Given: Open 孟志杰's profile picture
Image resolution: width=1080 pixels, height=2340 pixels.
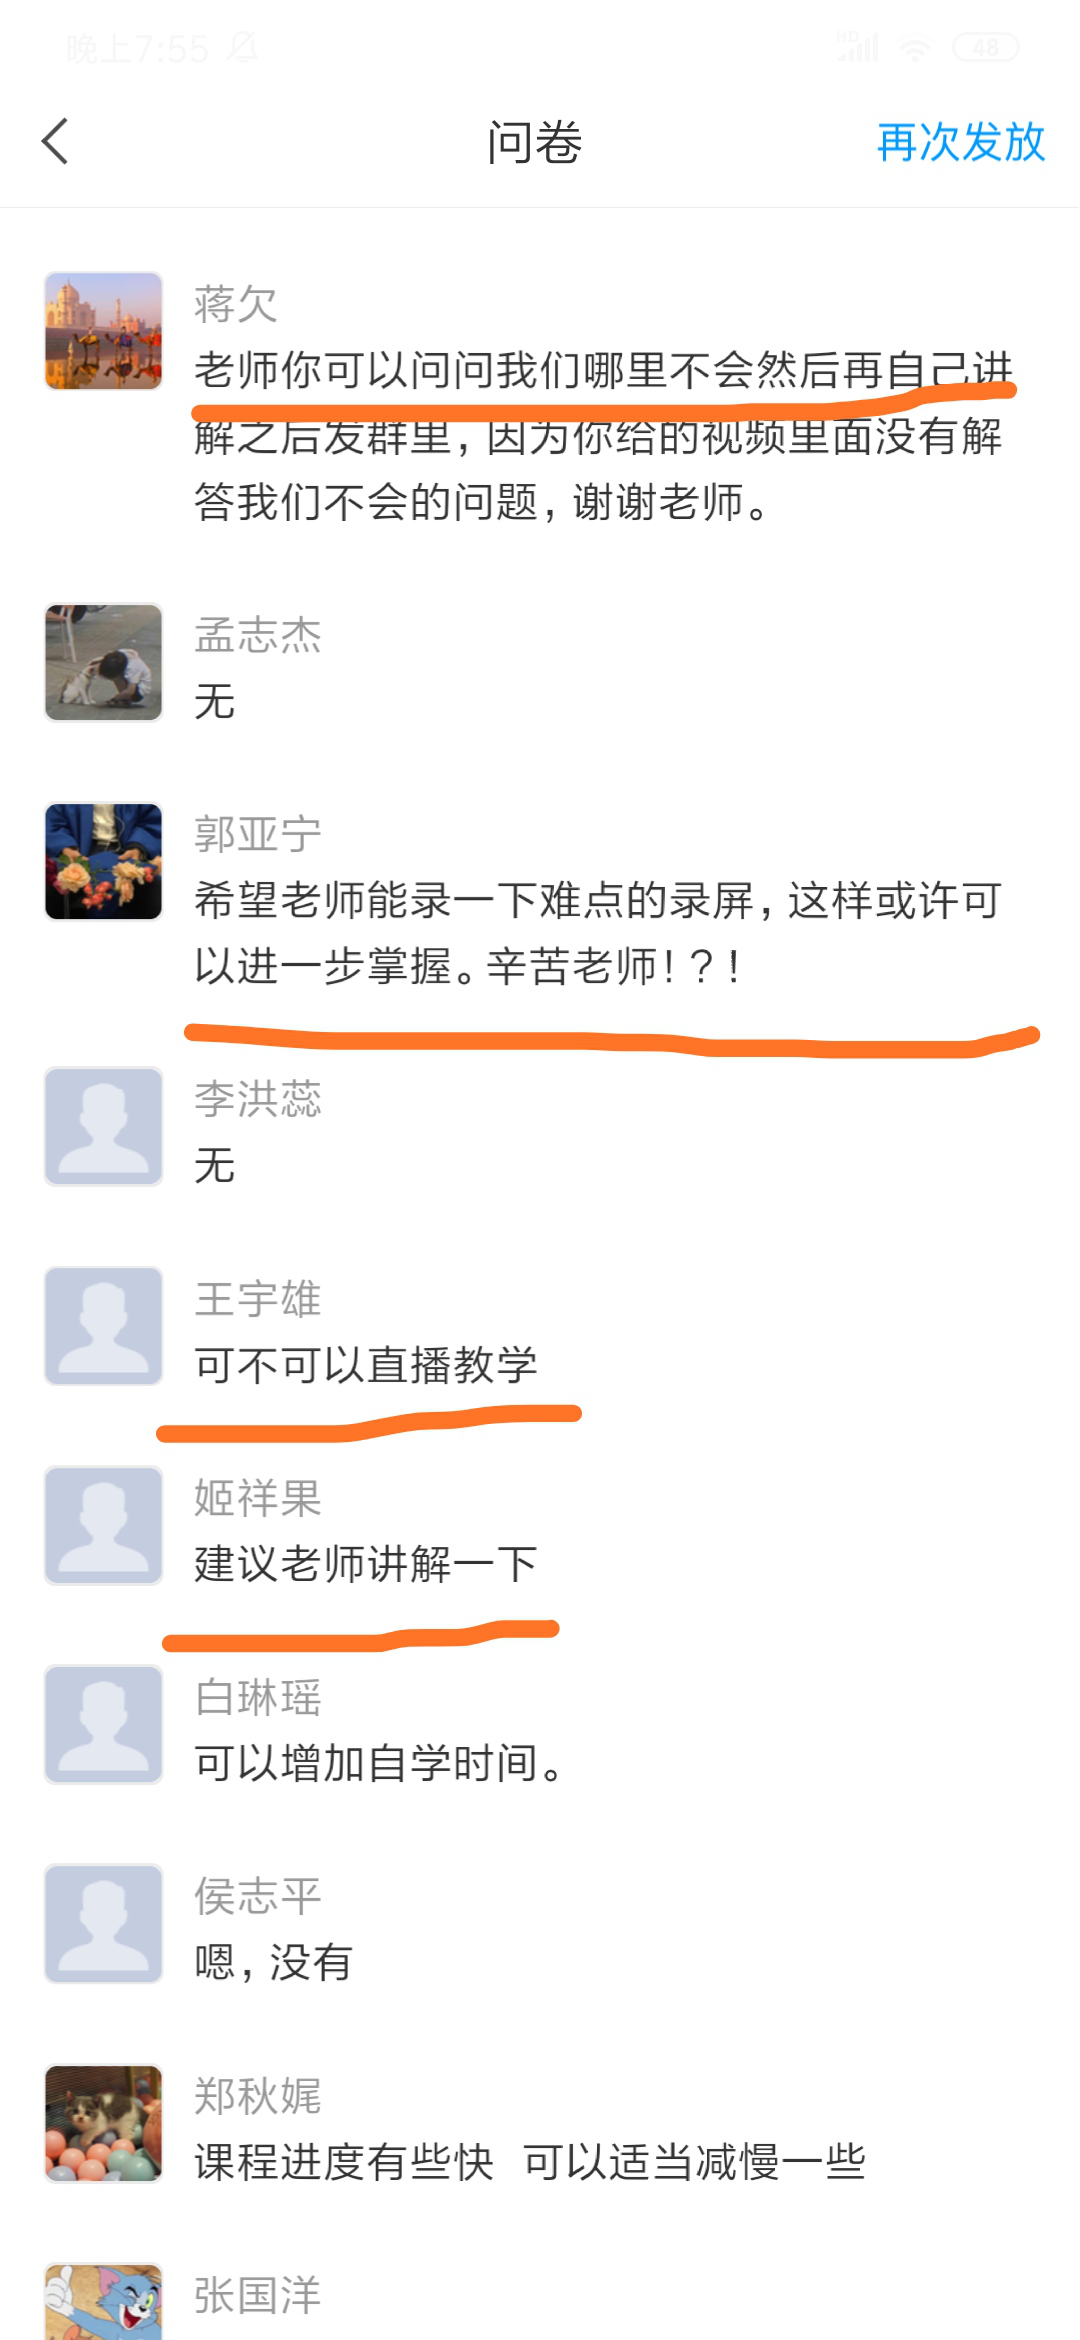Looking at the screenshot, I should 104,662.
